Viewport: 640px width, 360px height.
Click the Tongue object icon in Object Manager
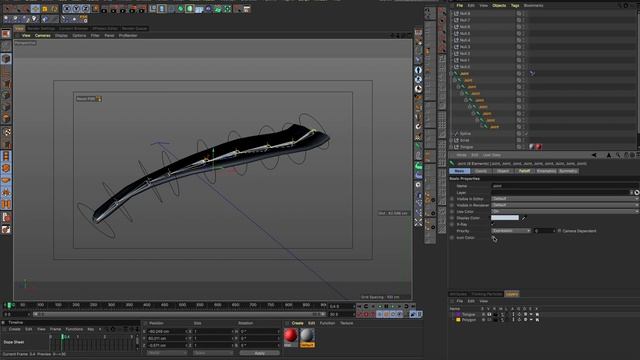coord(457,147)
